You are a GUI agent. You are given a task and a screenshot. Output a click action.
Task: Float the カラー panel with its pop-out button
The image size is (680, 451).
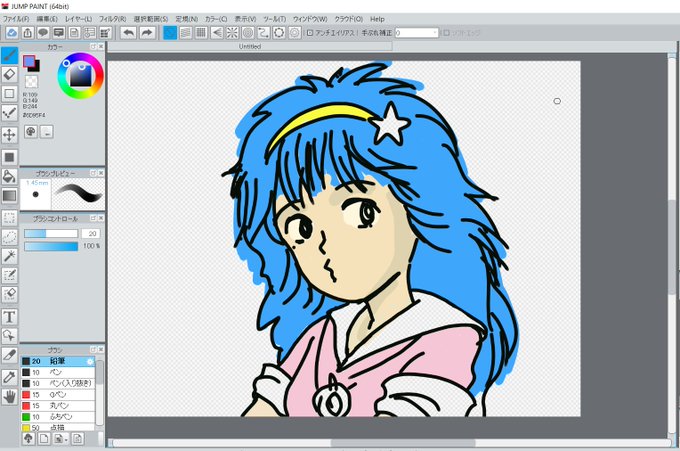93,46
